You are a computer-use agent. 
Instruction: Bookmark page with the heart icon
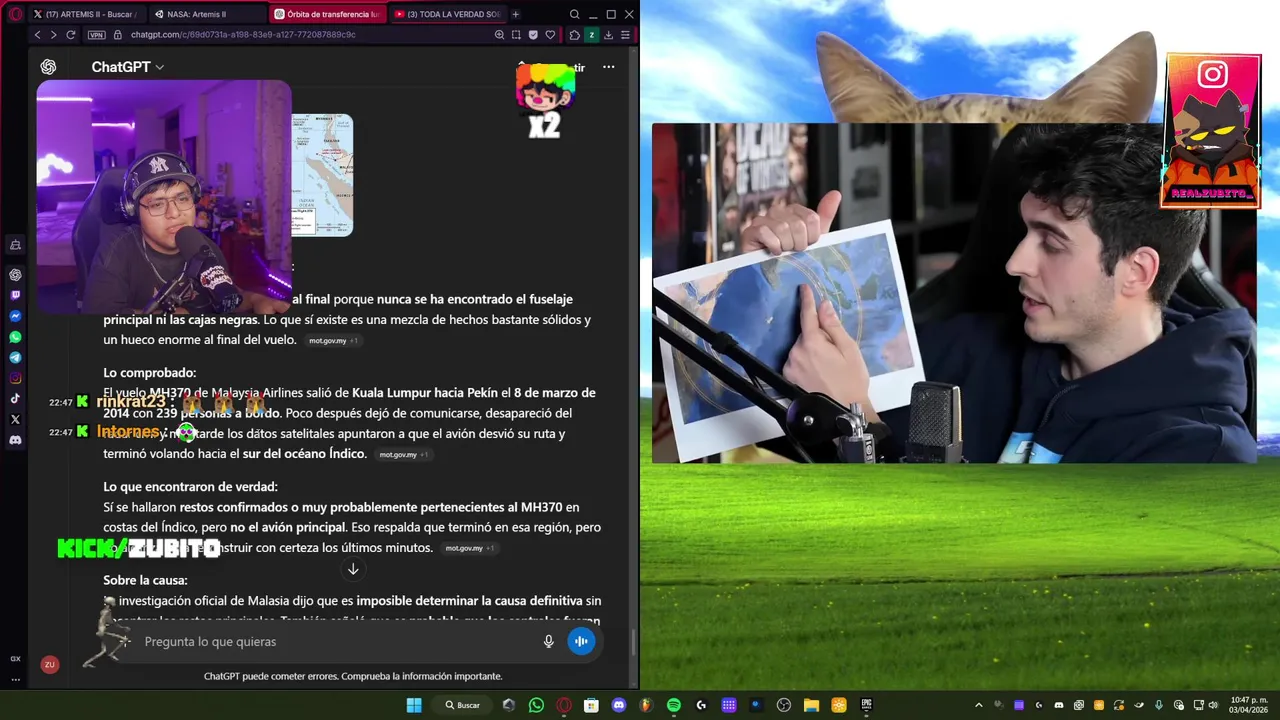(x=550, y=34)
